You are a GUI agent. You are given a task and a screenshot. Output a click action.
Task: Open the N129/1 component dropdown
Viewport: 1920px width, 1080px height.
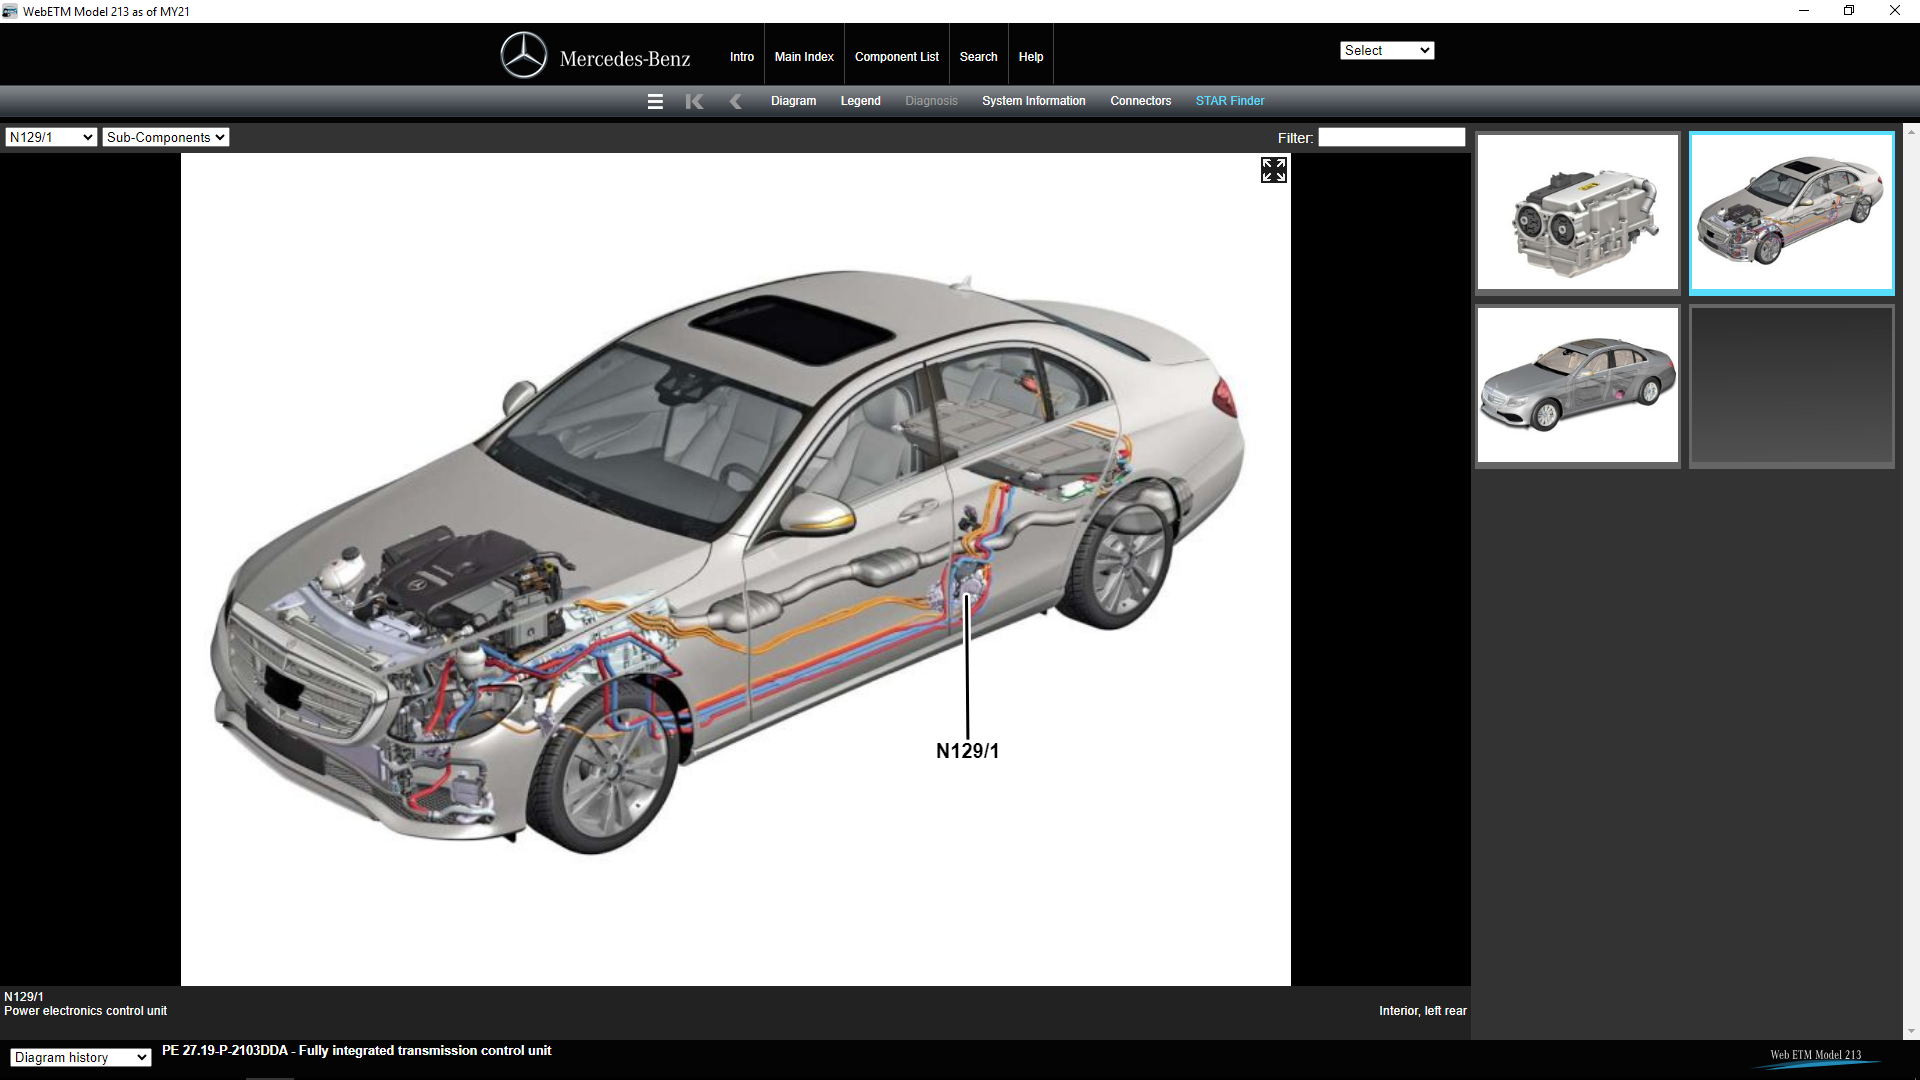[x=51, y=137]
